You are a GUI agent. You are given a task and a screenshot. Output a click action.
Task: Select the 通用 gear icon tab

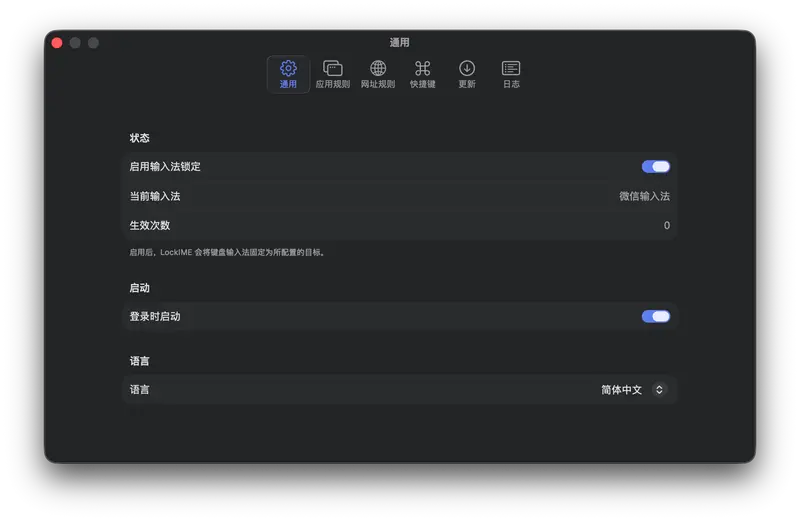click(288, 74)
